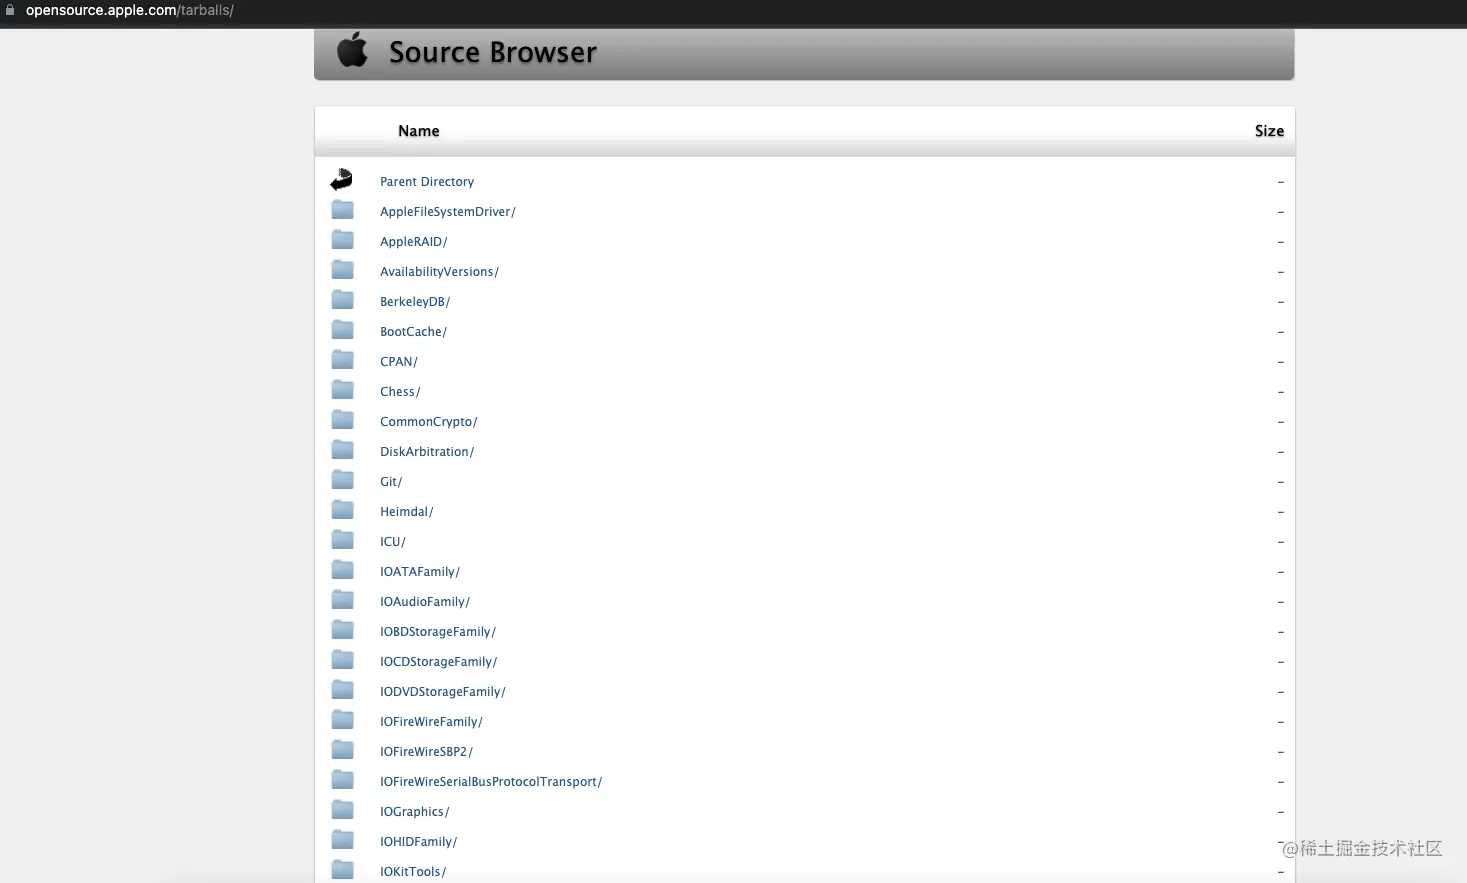Click the Name column header
The width and height of the screenshot is (1467, 883).
point(419,131)
